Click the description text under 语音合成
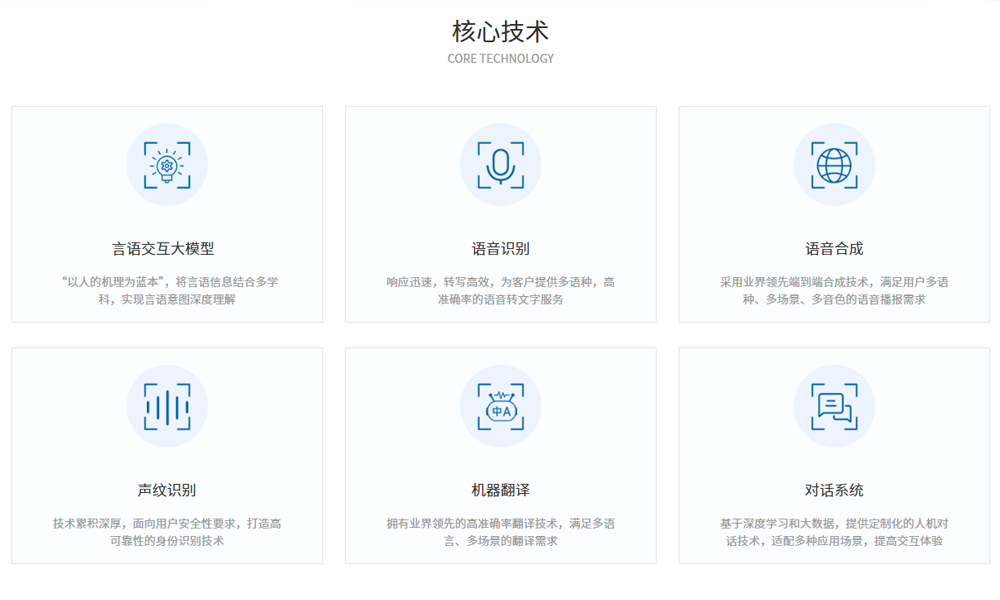This screenshot has height=600, width=1000. point(834,290)
